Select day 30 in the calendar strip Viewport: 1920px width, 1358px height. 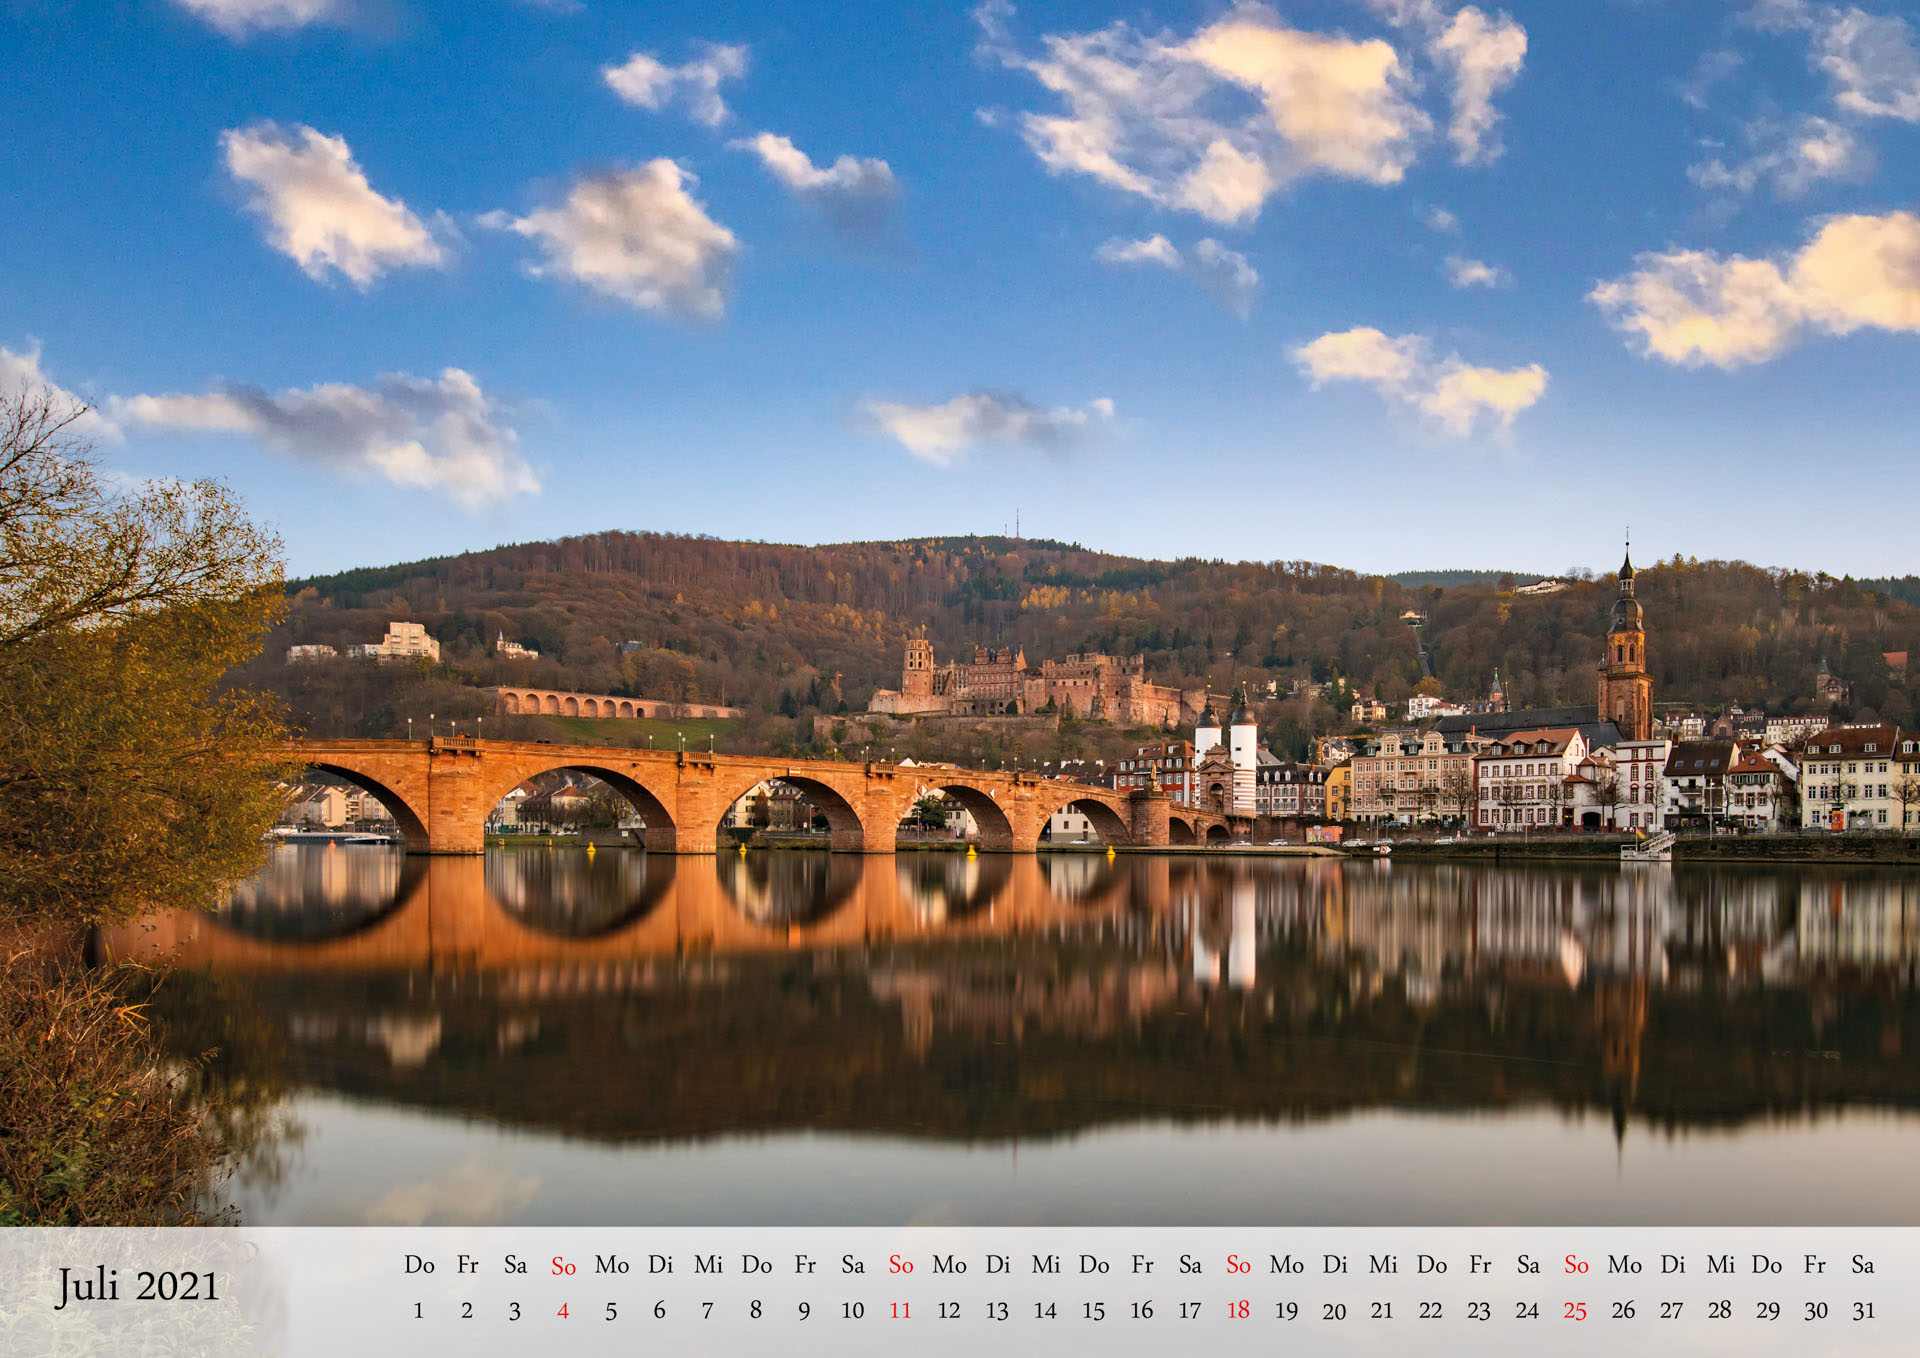point(1816,1310)
